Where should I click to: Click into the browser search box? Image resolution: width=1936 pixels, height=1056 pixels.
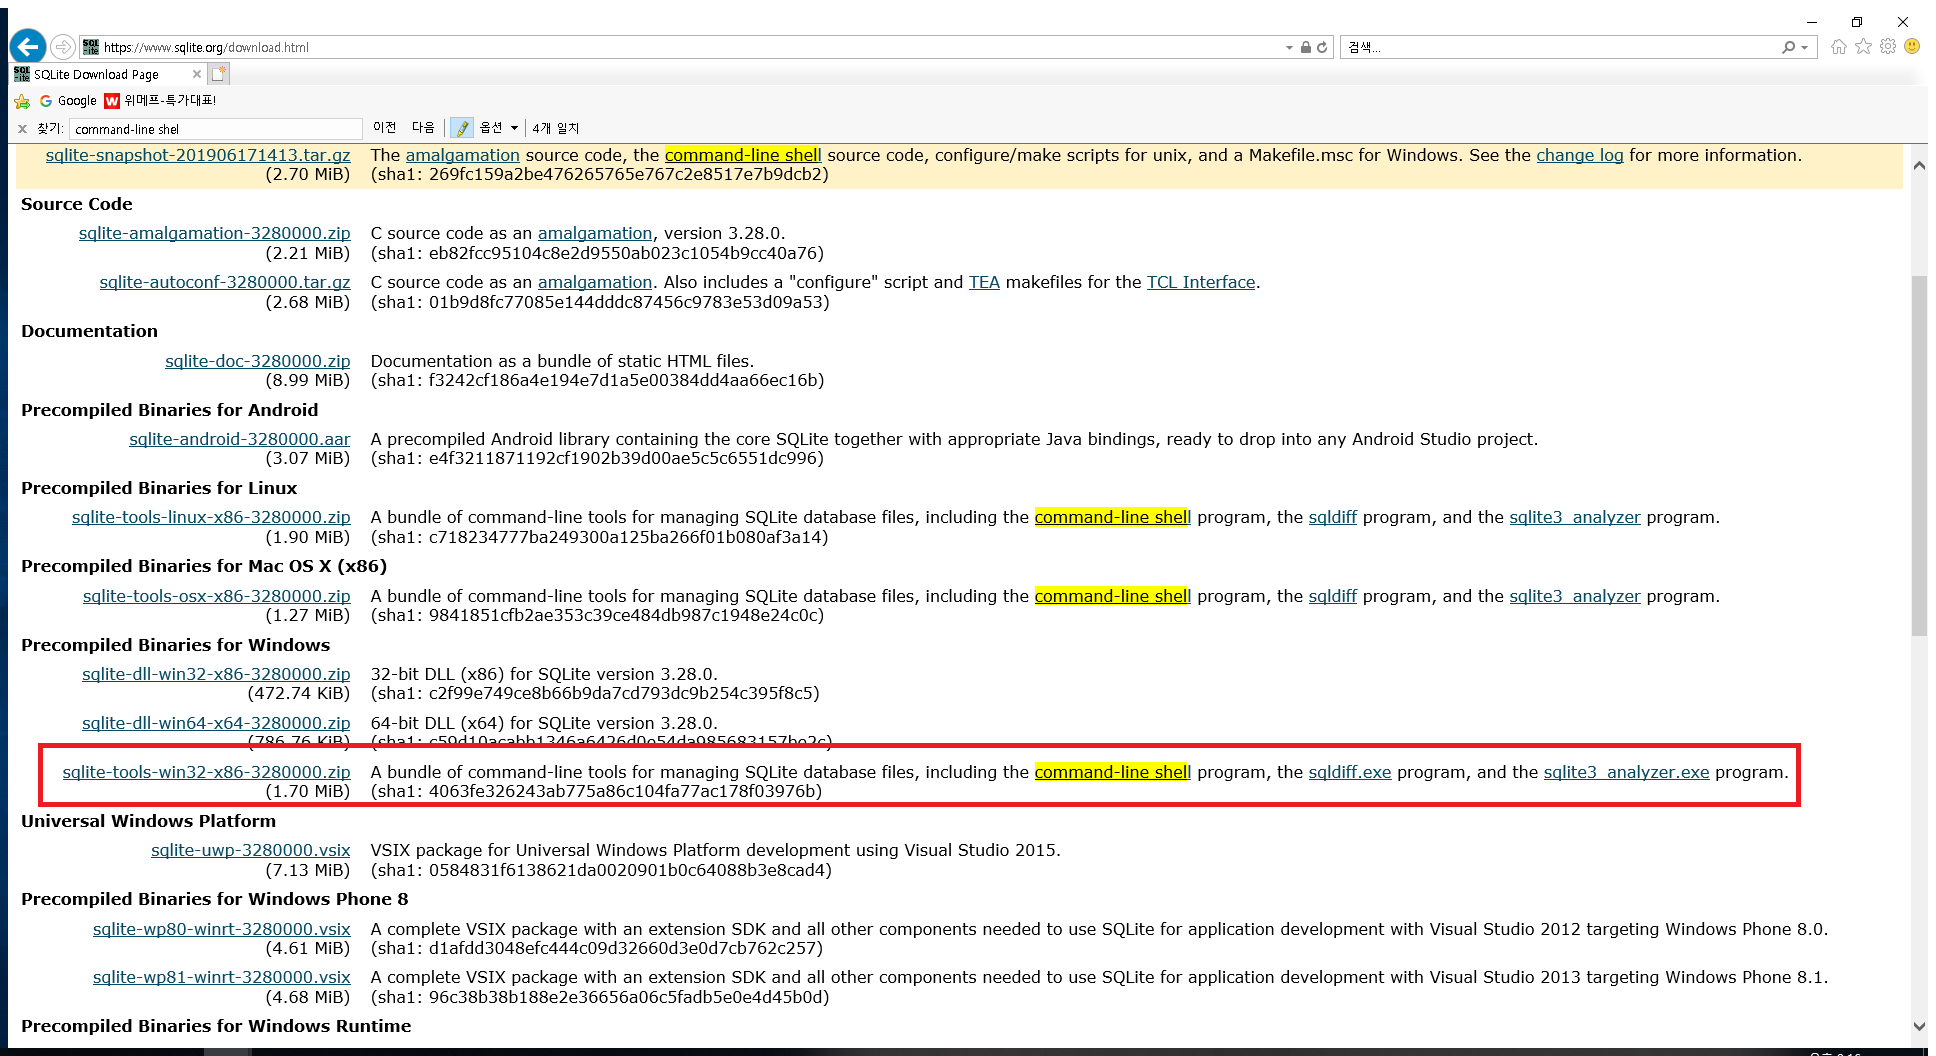coord(1560,47)
